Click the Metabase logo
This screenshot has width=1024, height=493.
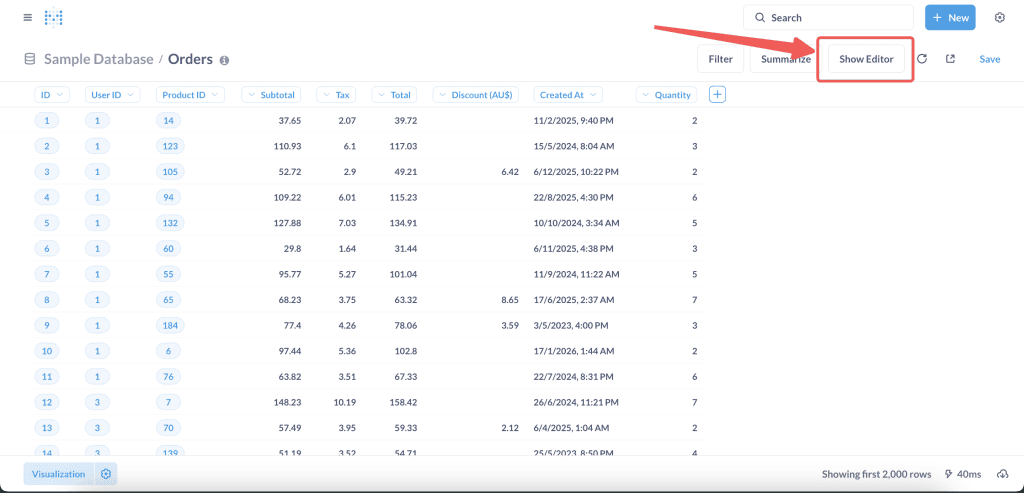(55, 18)
